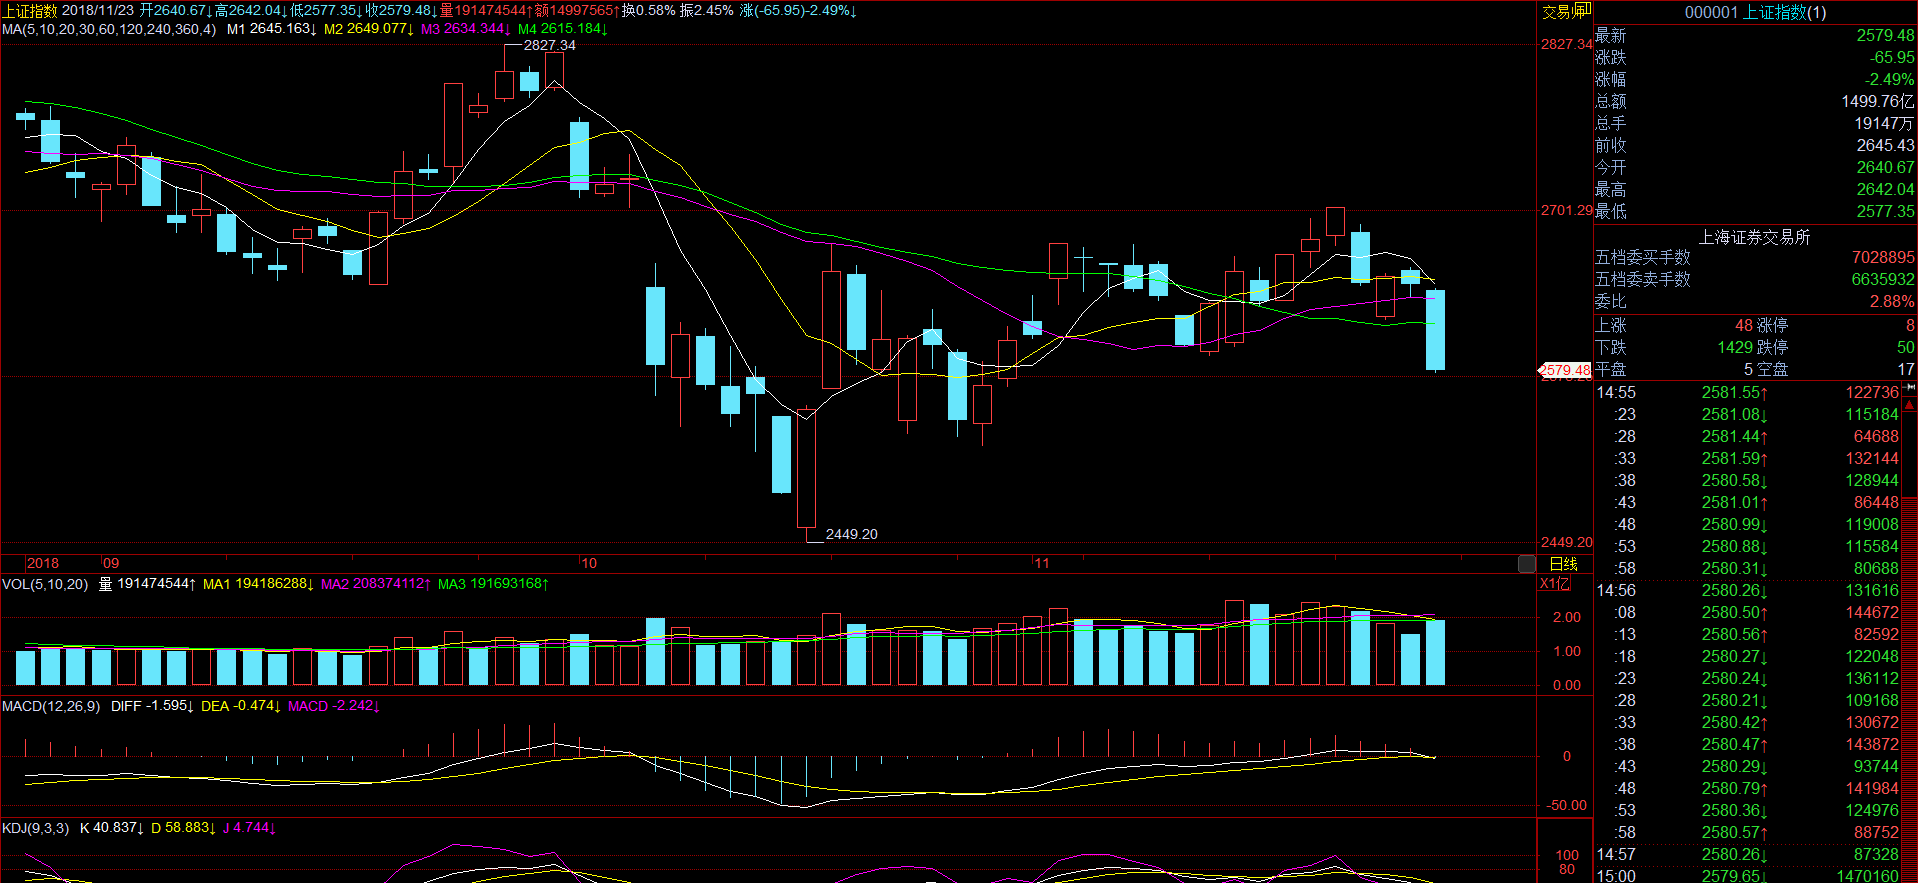Select the tick row priced 2580.79
Image resolution: width=1918 pixels, height=883 pixels.
coord(1747,788)
